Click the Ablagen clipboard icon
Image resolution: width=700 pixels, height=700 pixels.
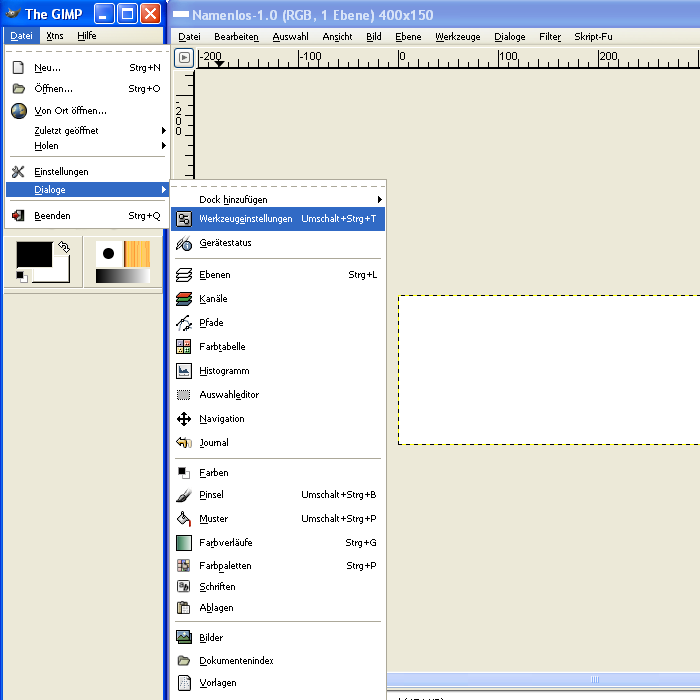pyautogui.click(x=183, y=608)
